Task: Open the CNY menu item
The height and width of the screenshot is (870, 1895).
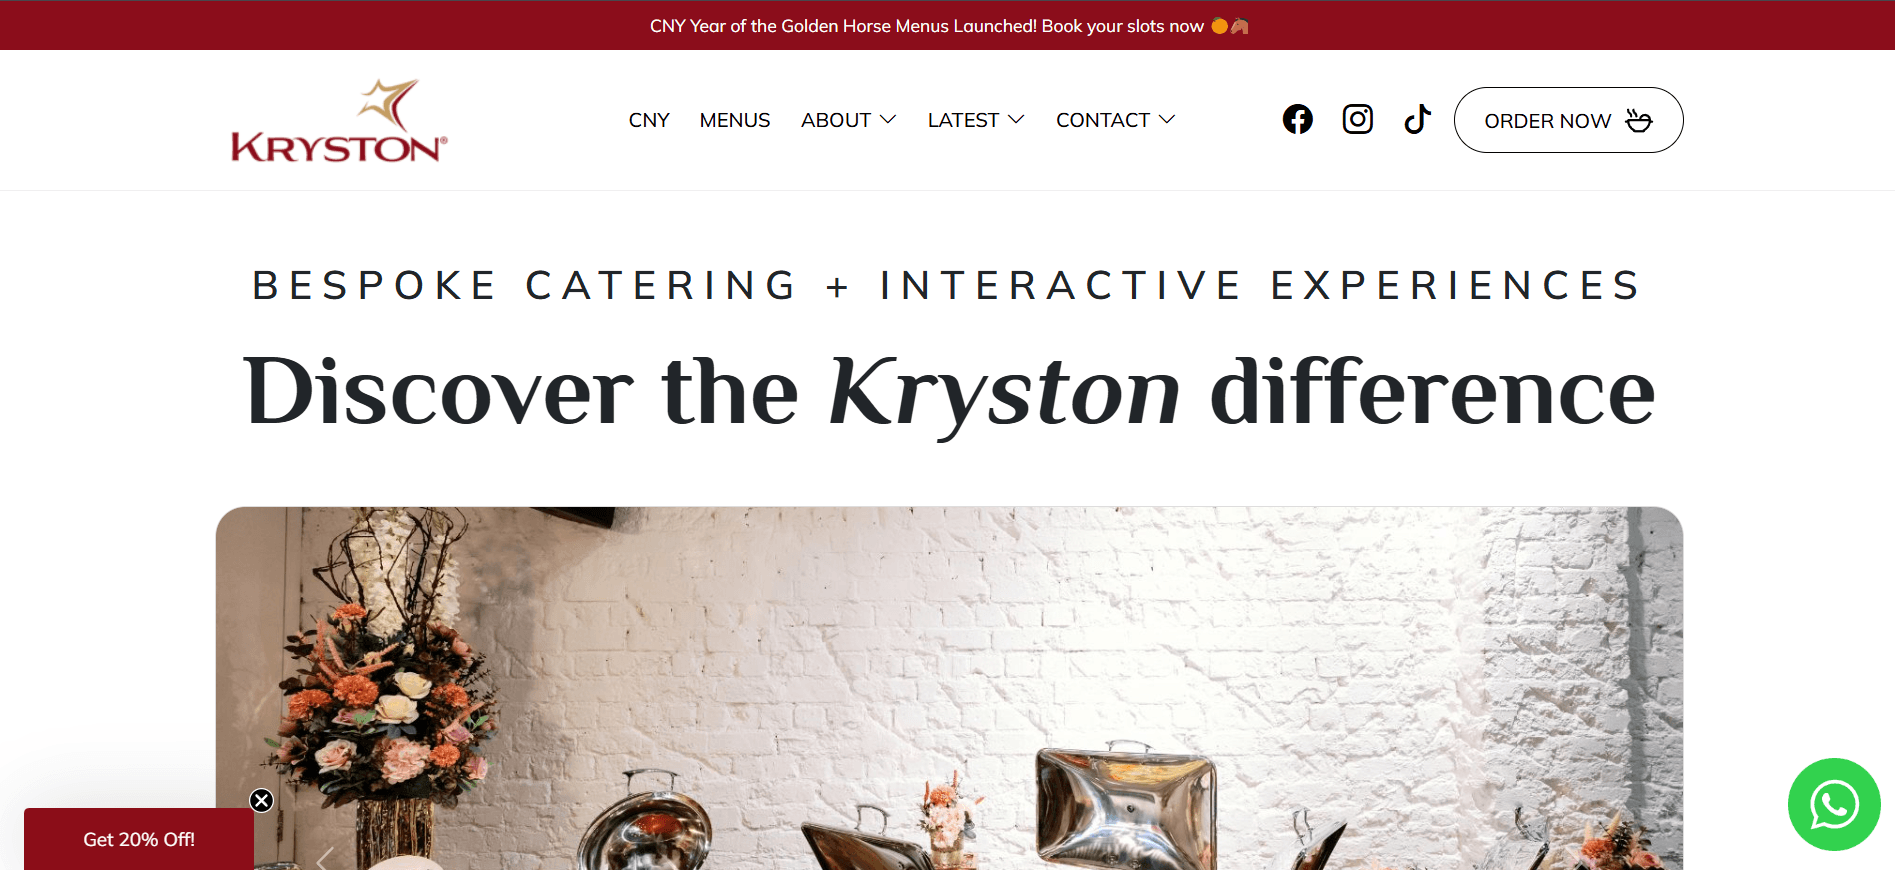Action: (x=649, y=120)
